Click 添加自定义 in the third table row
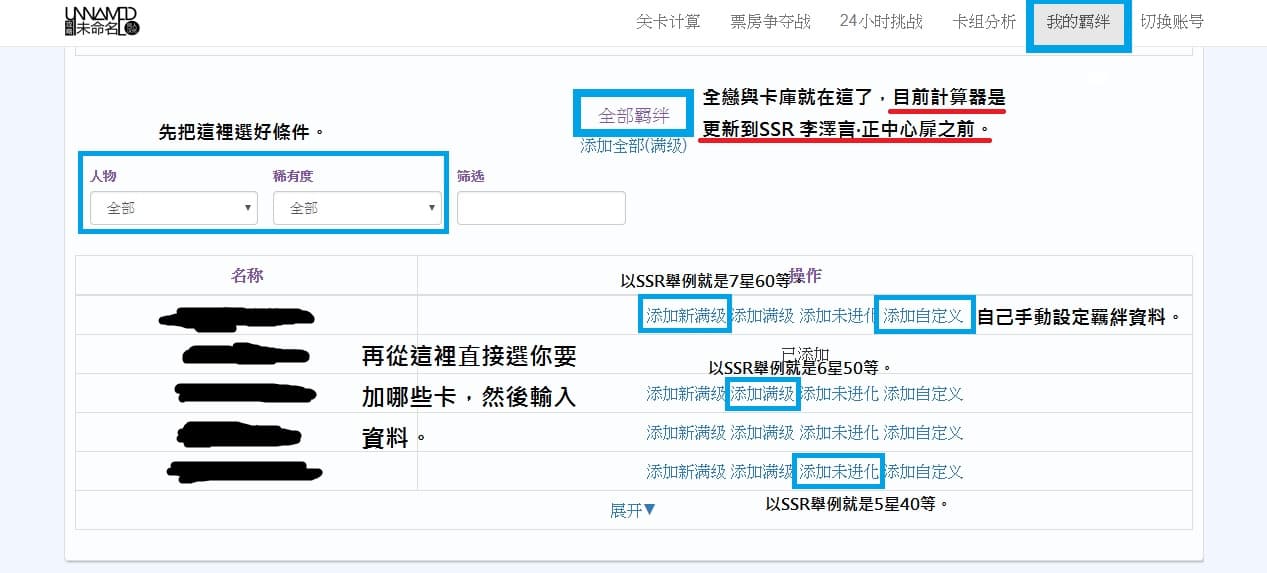Image resolution: width=1267 pixels, height=573 pixels. point(923,394)
